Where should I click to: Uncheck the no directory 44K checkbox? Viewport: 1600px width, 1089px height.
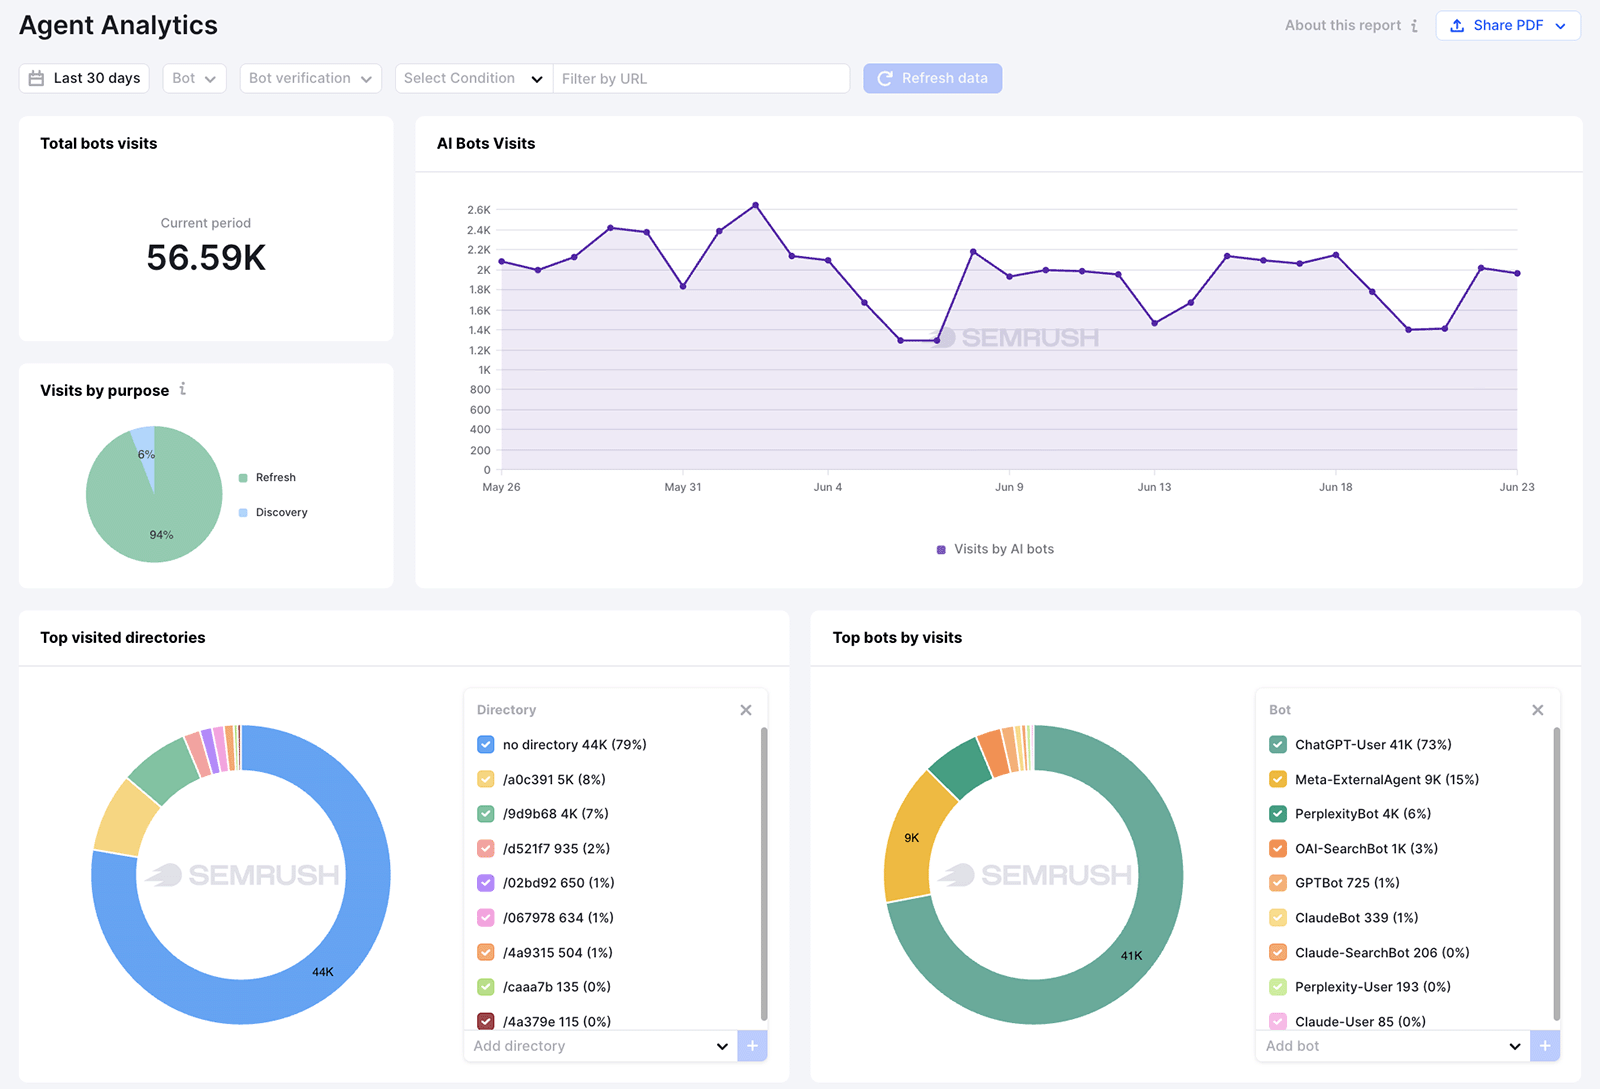pos(486,745)
